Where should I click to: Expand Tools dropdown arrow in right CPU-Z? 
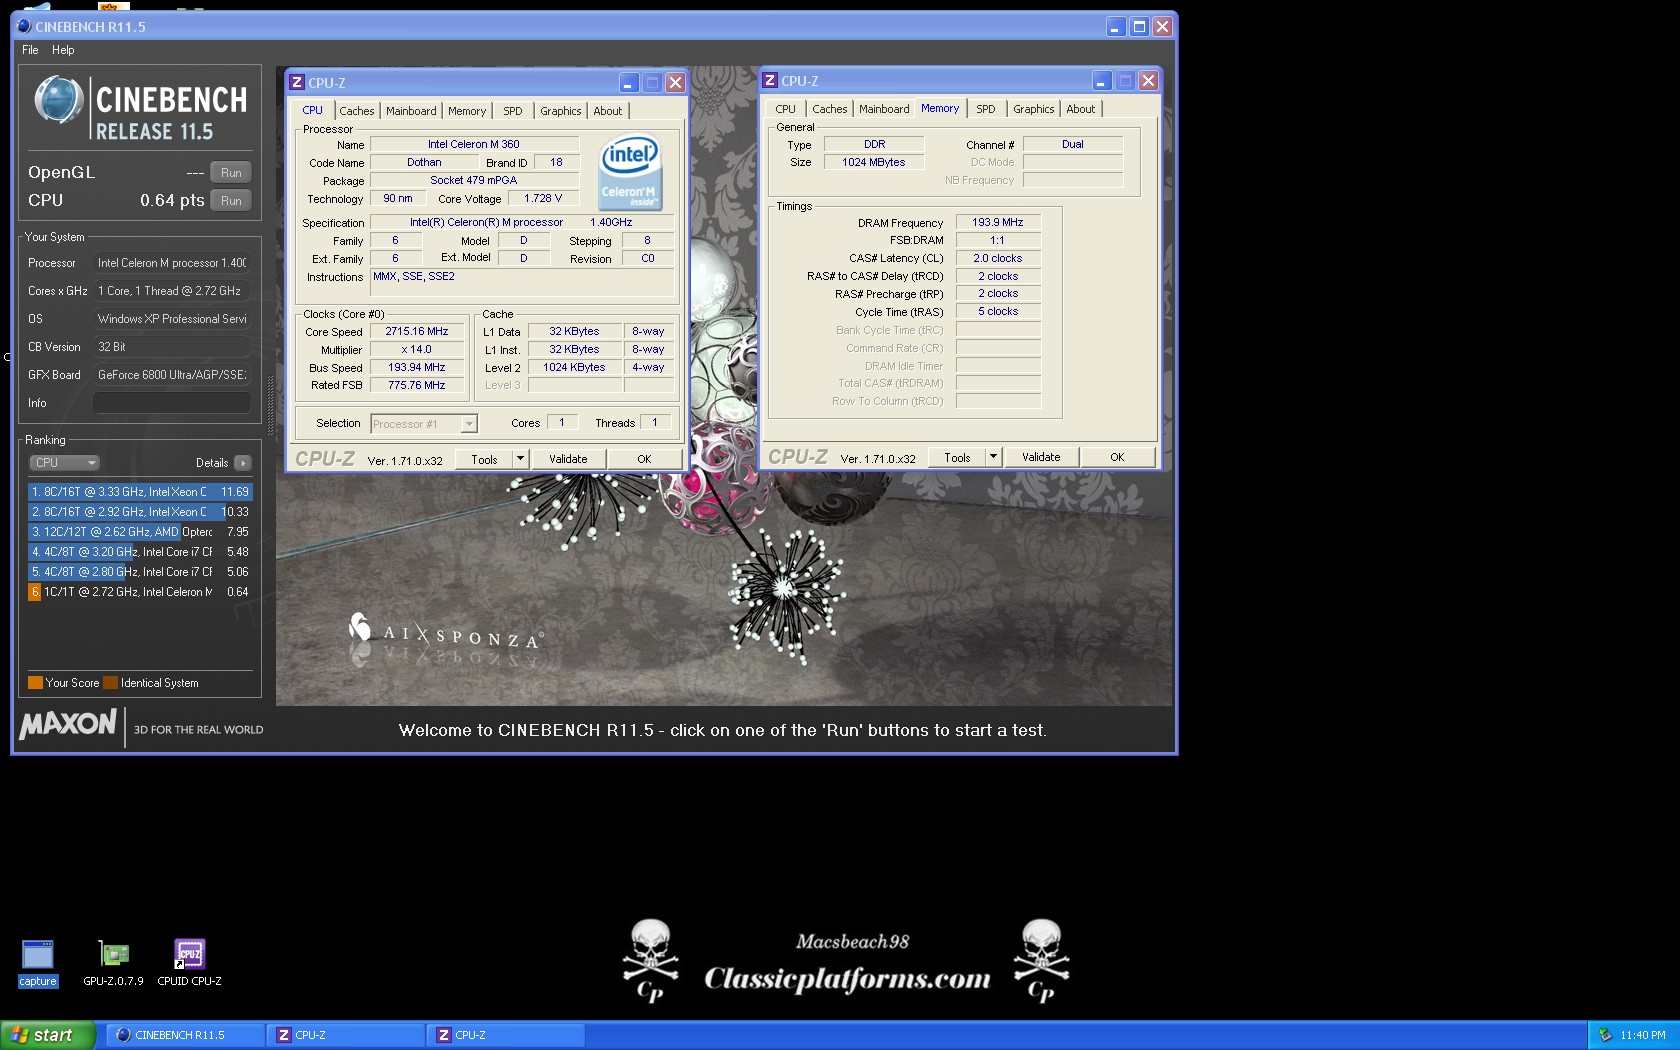tap(993, 457)
